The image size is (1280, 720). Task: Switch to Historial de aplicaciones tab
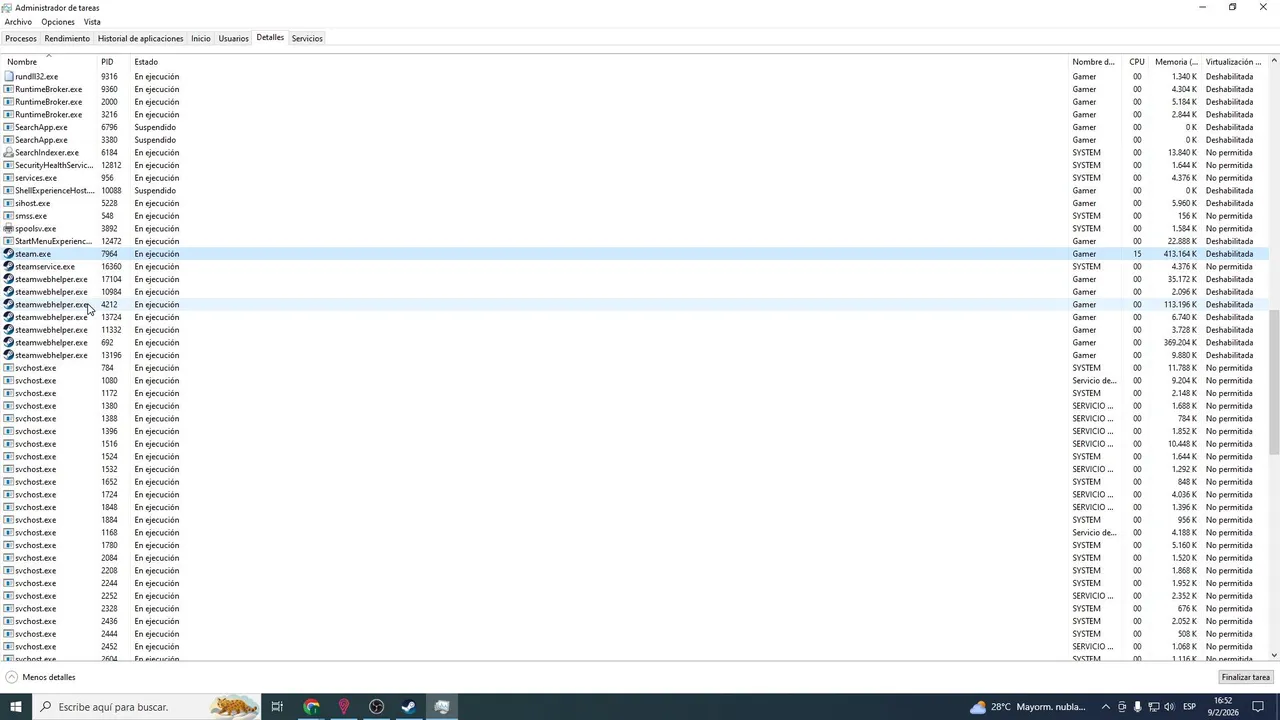[x=140, y=38]
